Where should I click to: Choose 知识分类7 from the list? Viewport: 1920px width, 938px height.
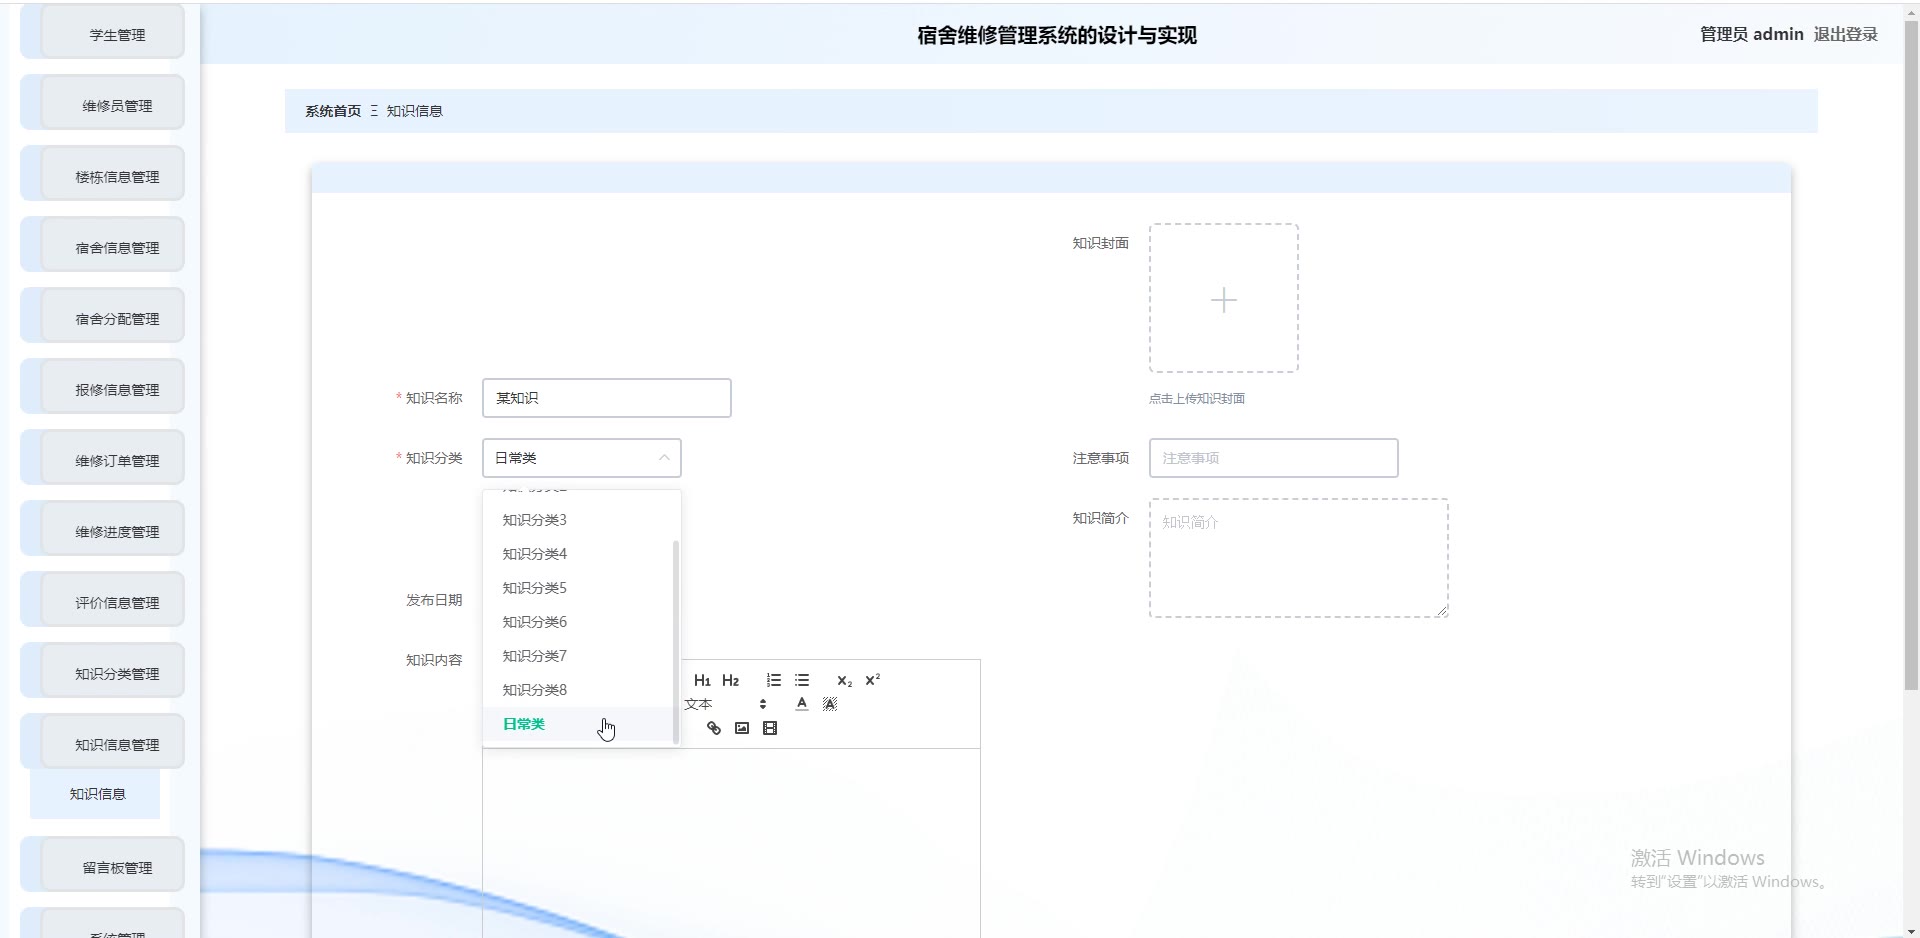(x=580, y=656)
